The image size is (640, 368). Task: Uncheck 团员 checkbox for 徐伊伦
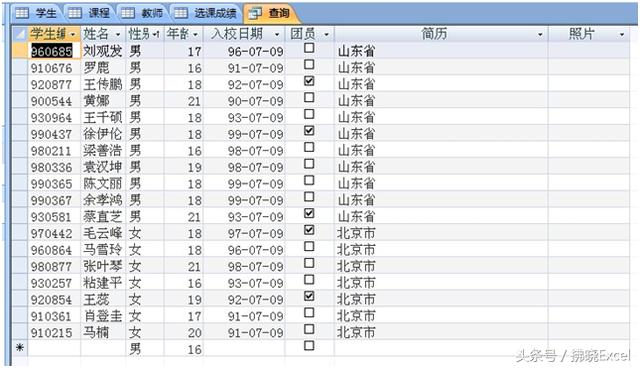(x=309, y=131)
